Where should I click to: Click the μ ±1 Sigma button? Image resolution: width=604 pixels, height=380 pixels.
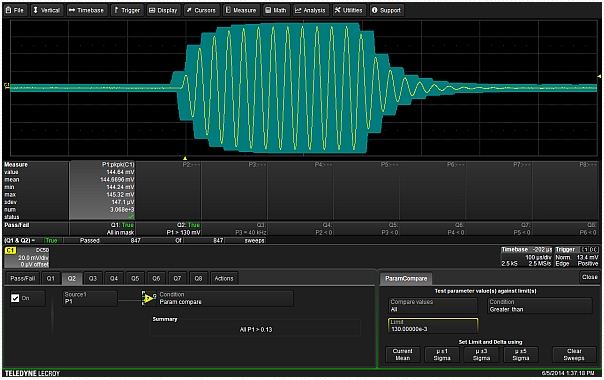442,355
